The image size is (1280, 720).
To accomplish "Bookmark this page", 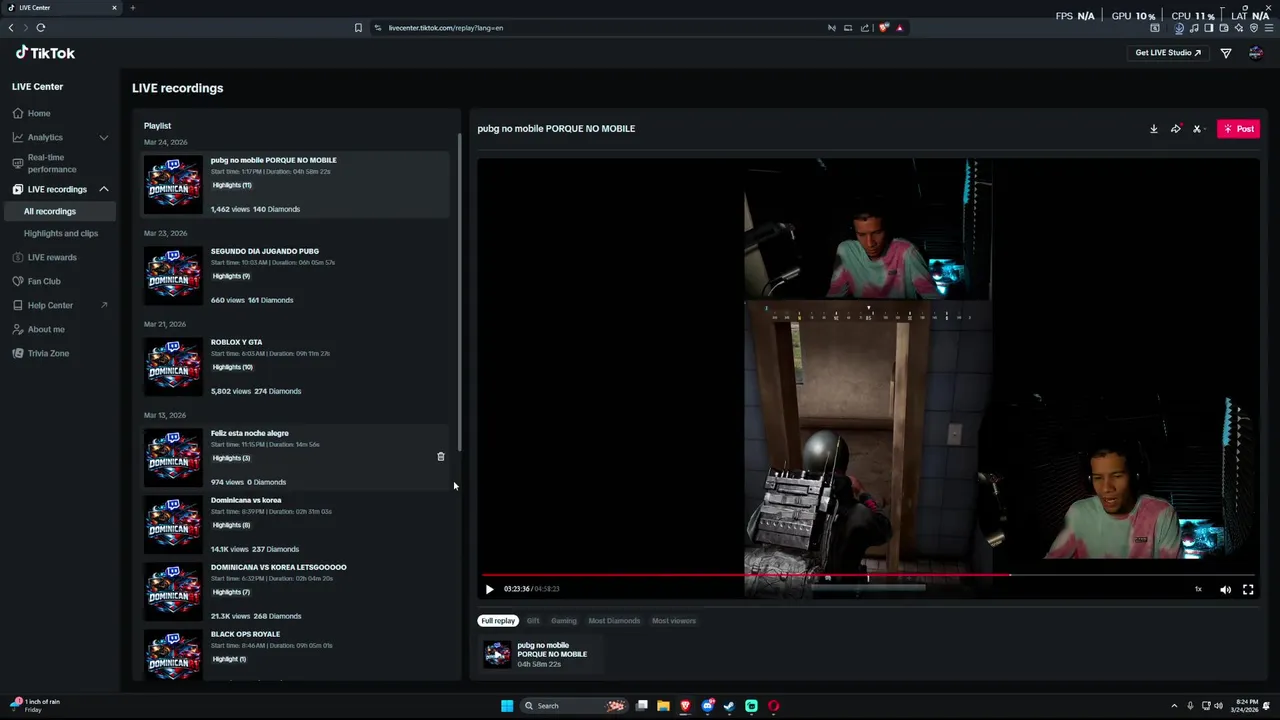I will (x=358, y=28).
